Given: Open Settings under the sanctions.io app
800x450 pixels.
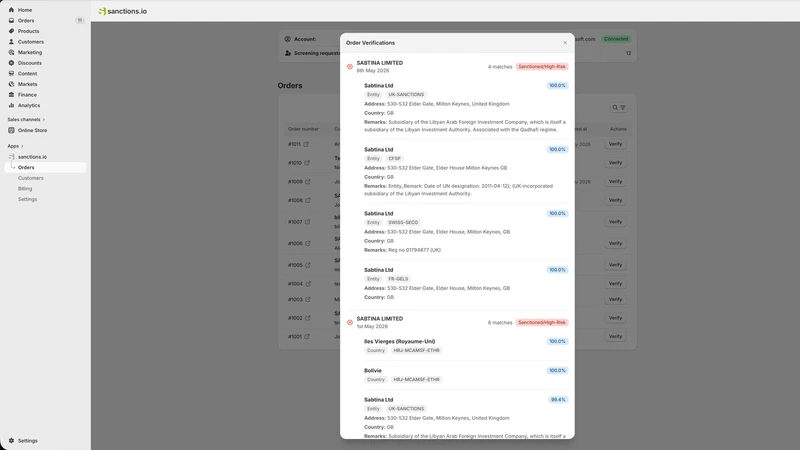Looking at the screenshot, I should coord(28,199).
